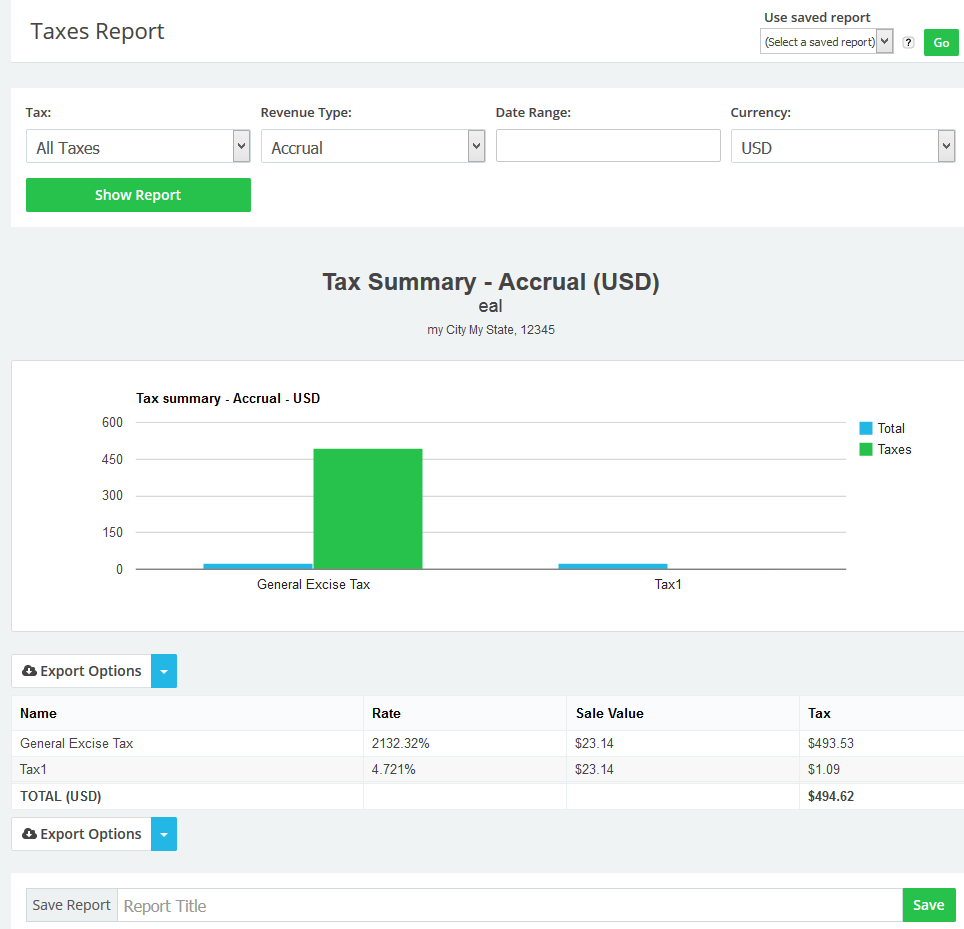Viewport: 964px width, 929px height.
Task: Expand the blue caret beside Export Options above table
Action: [x=164, y=671]
